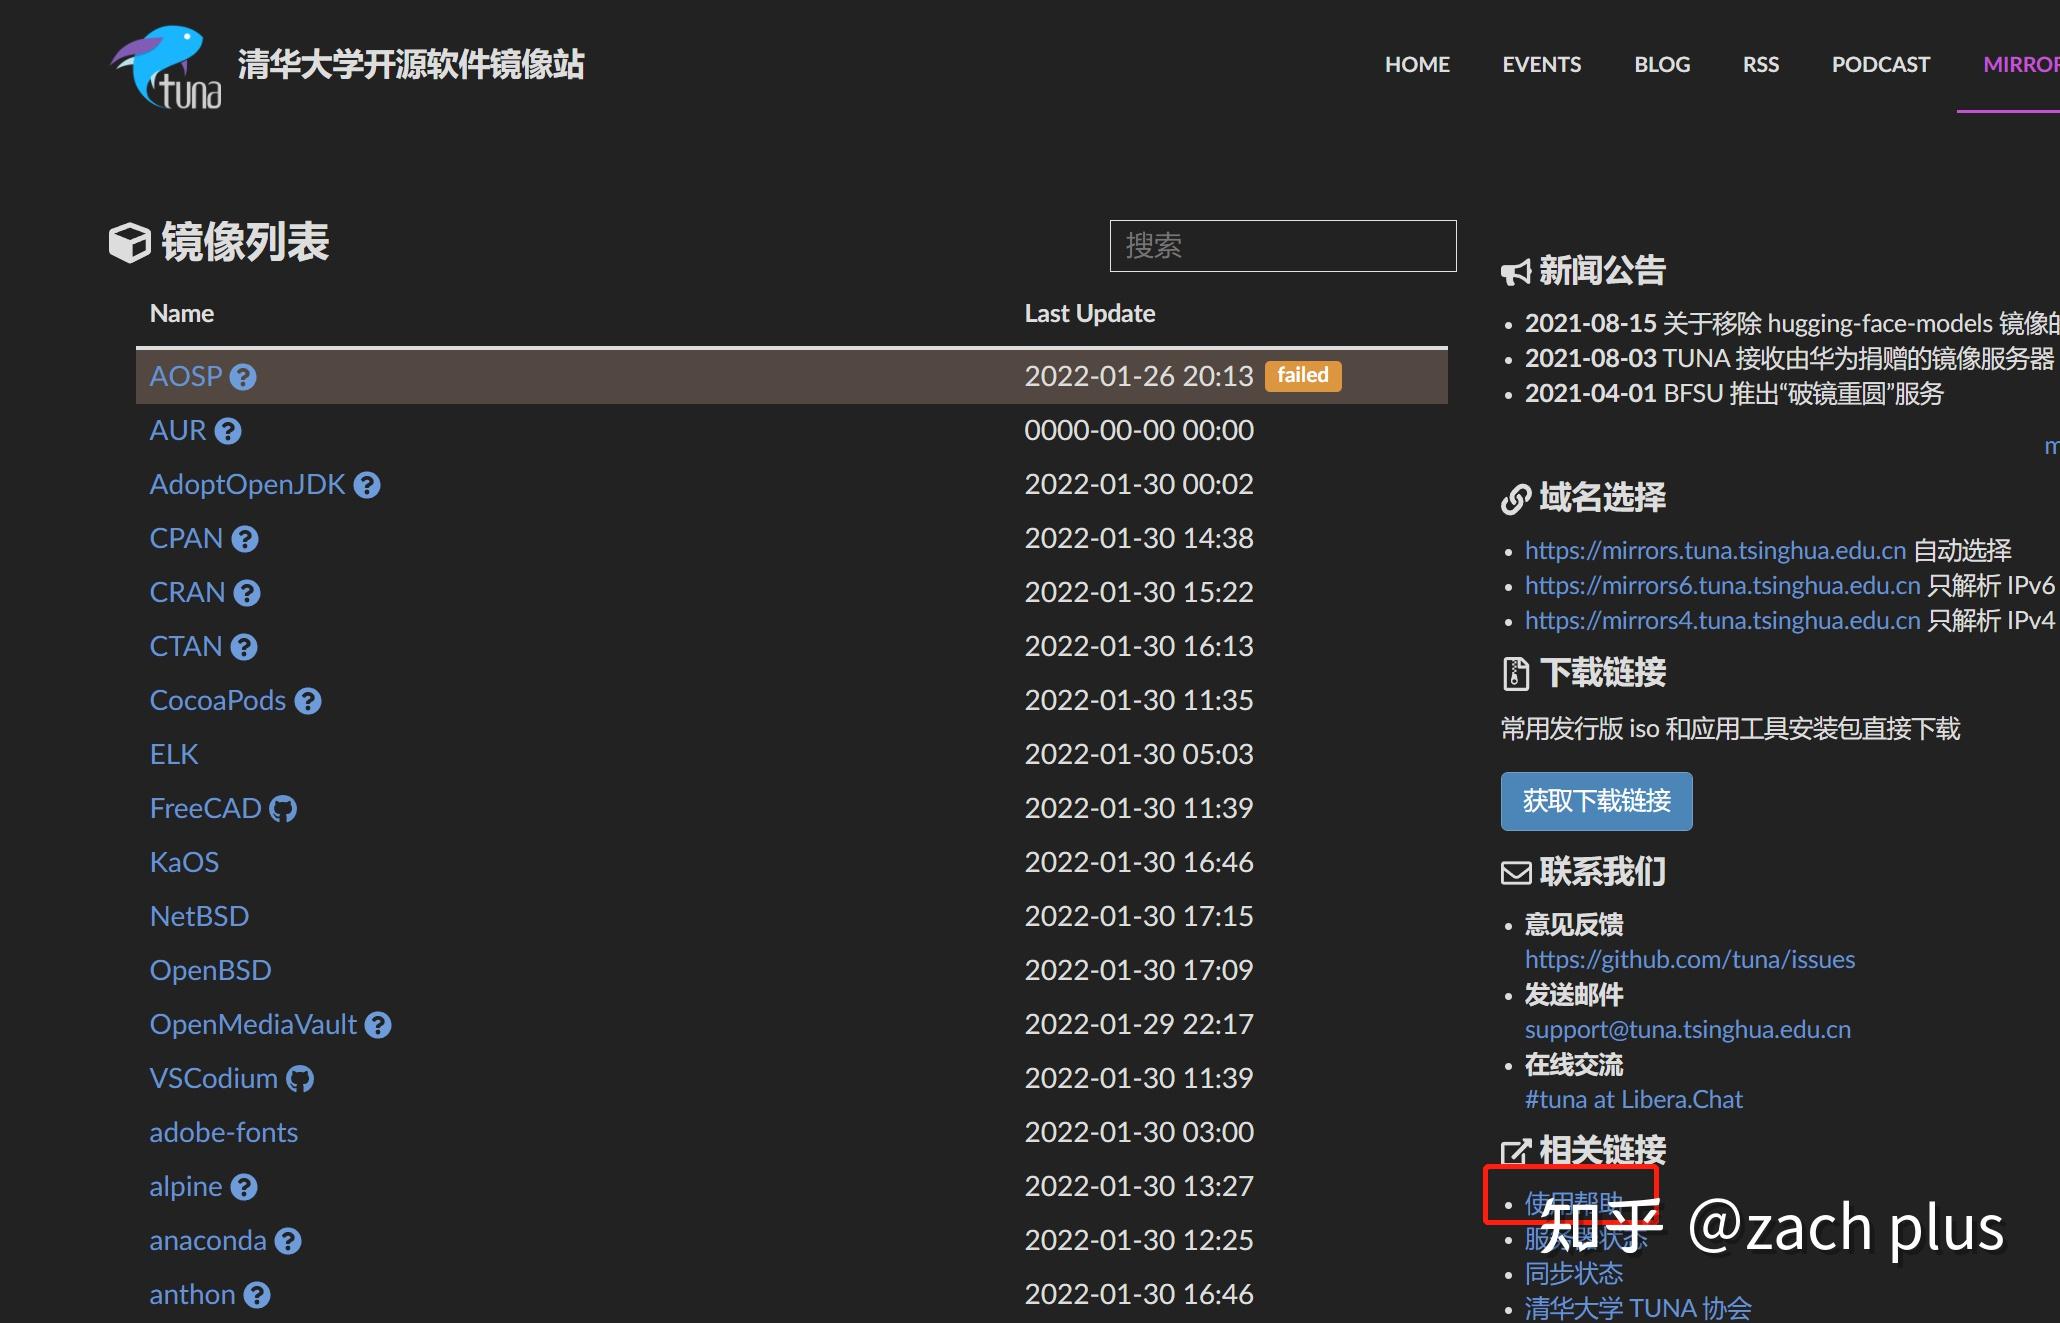Click the help icon next to AOSP
2060x1323 pixels.
pos(243,377)
